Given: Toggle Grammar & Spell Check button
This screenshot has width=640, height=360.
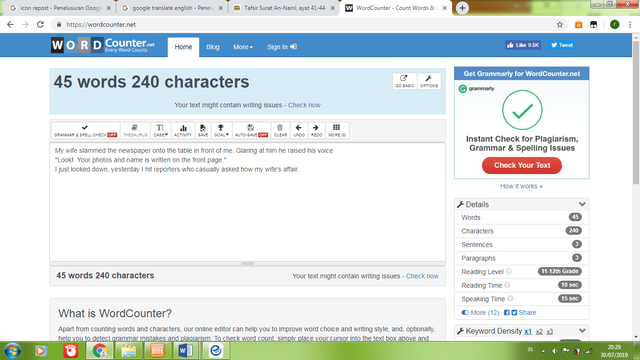Looking at the screenshot, I should [x=86, y=131].
